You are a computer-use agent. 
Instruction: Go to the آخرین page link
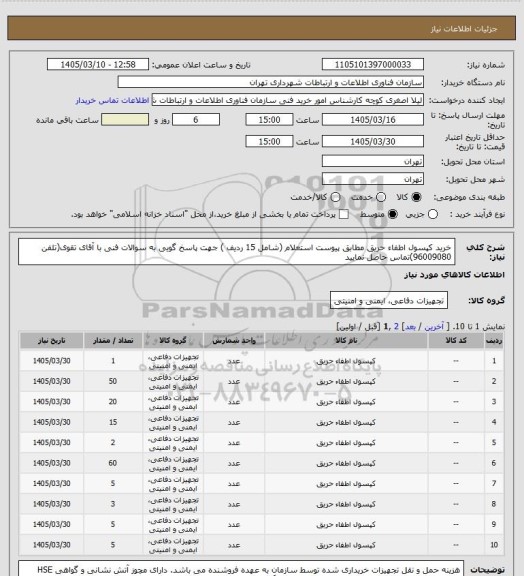[x=434, y=327]
